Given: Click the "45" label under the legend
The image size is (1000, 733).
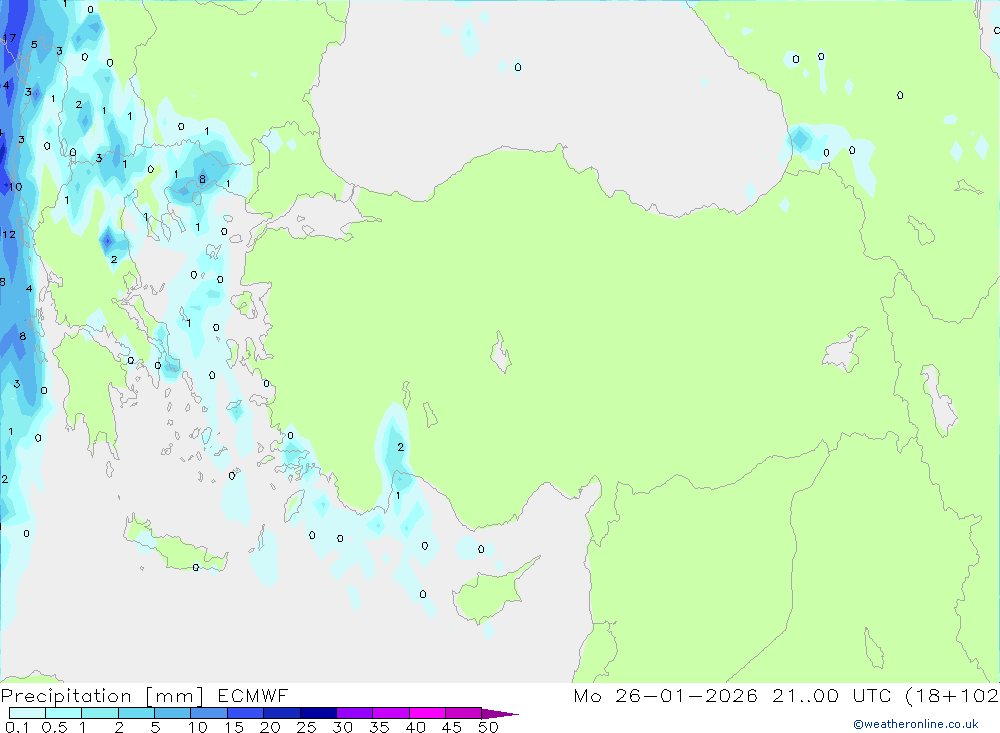Looking at the screenshot, I should 452,727.
